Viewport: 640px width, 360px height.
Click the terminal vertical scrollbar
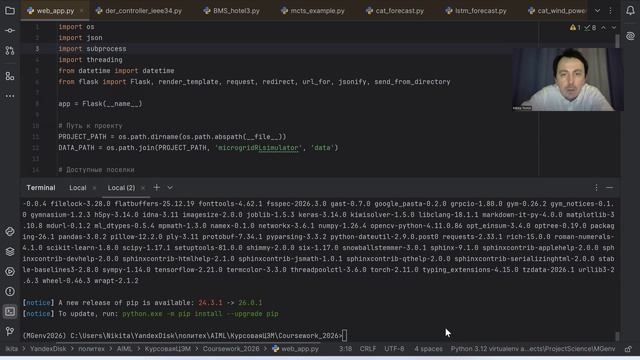click(618, 337)
